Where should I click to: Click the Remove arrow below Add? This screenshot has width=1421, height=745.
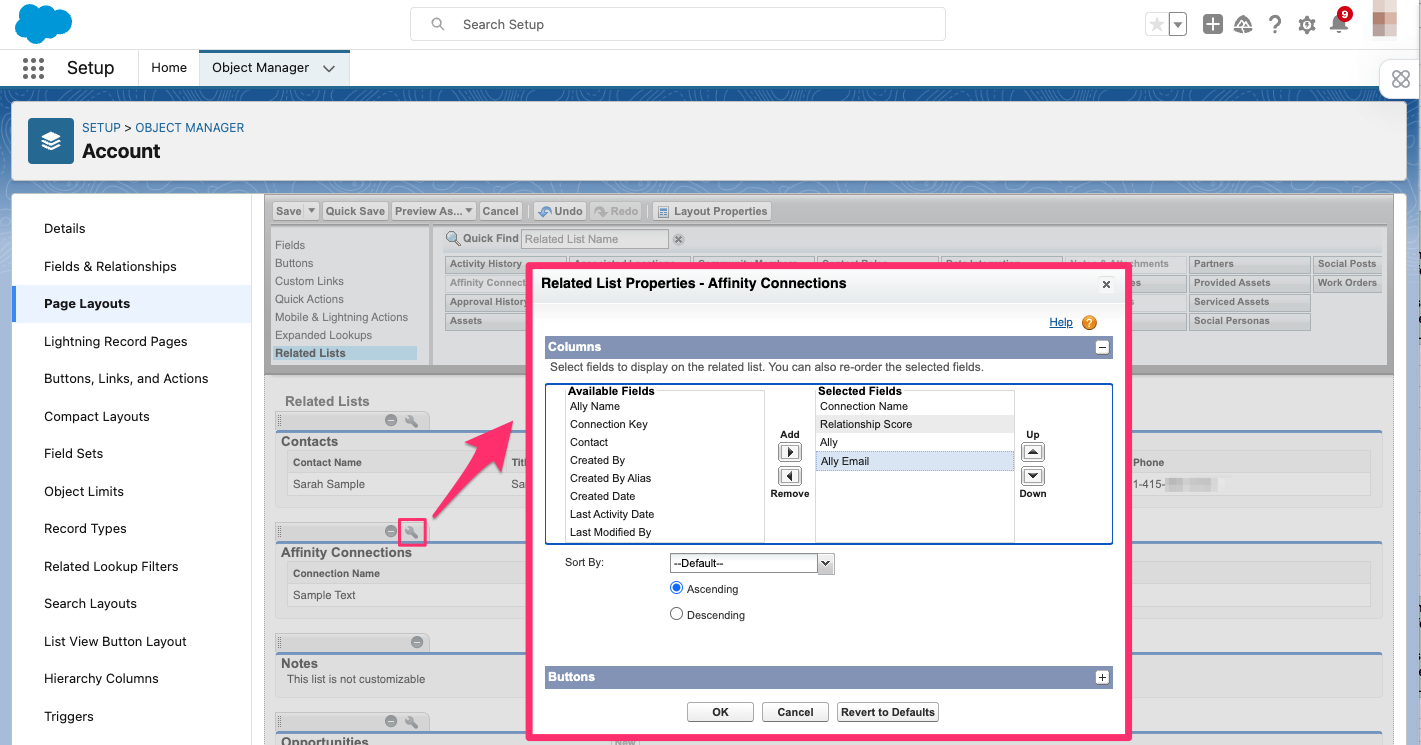tap(789, 477)
